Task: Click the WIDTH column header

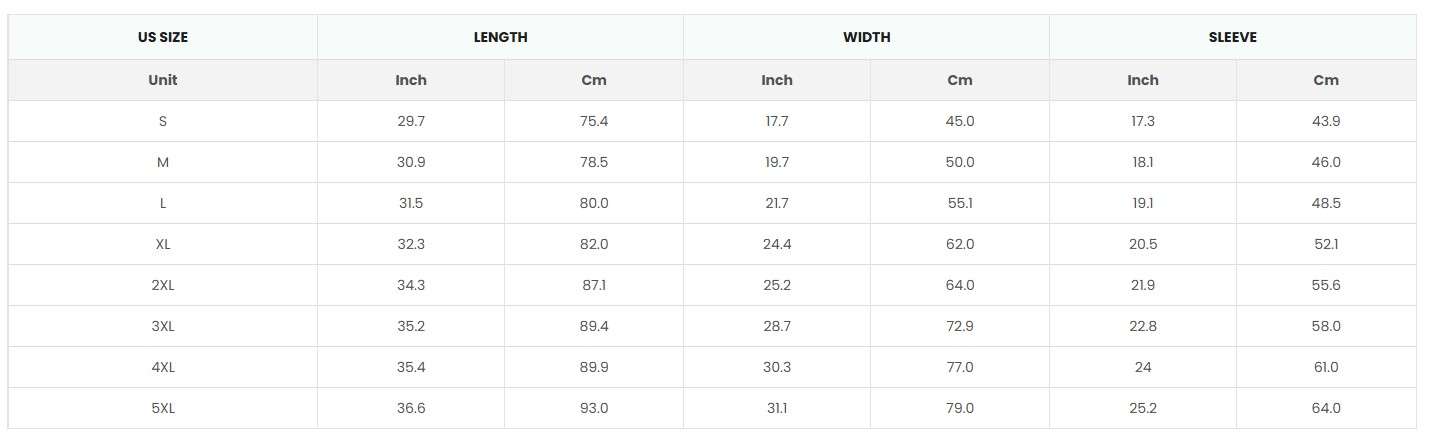Action: [x=866, y=37]
